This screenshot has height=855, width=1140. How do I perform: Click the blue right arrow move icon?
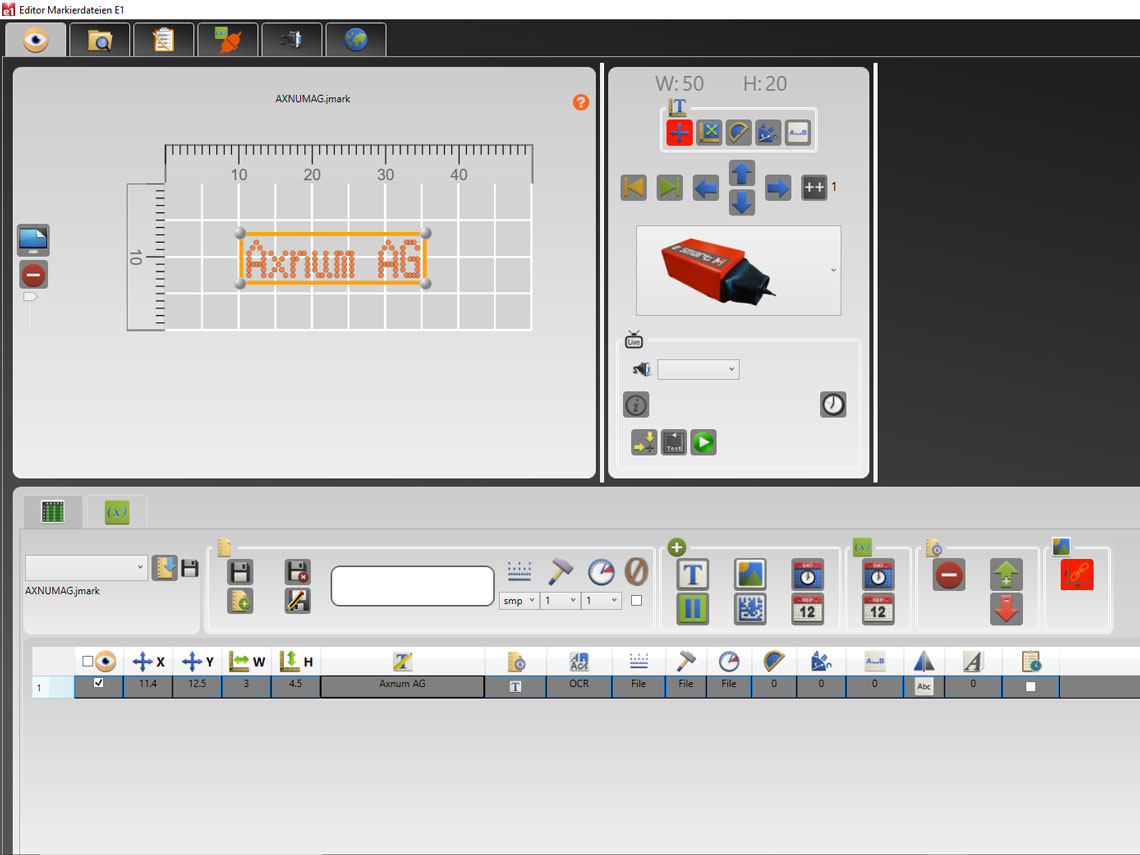778,187
